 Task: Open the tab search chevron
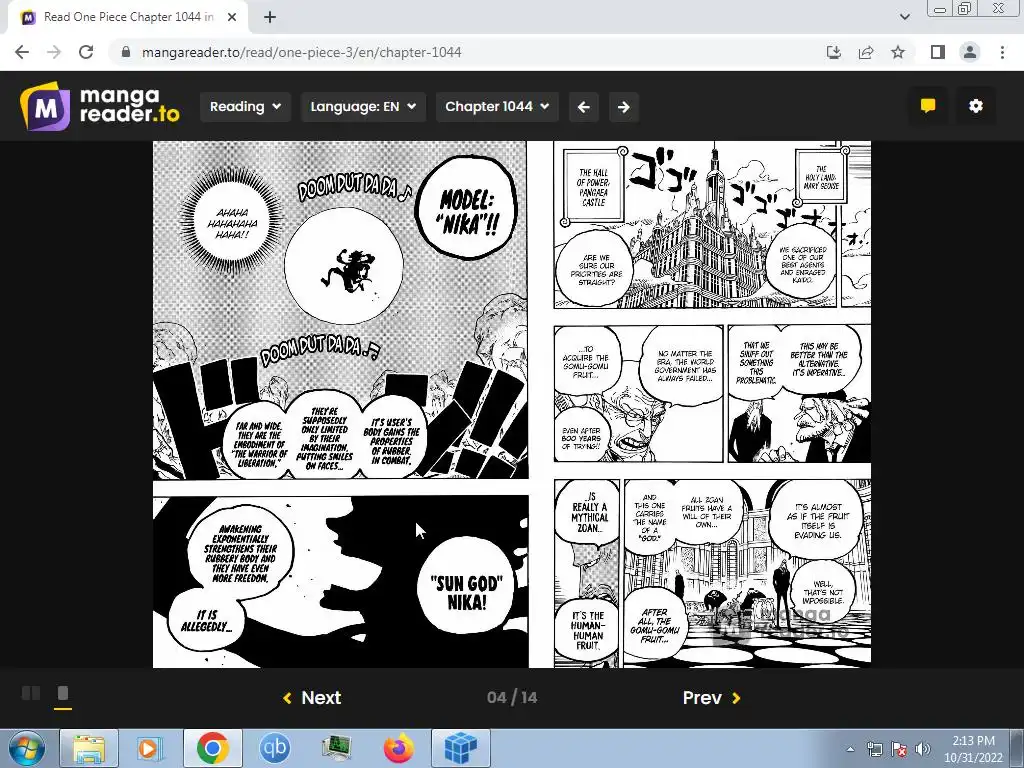904,17
